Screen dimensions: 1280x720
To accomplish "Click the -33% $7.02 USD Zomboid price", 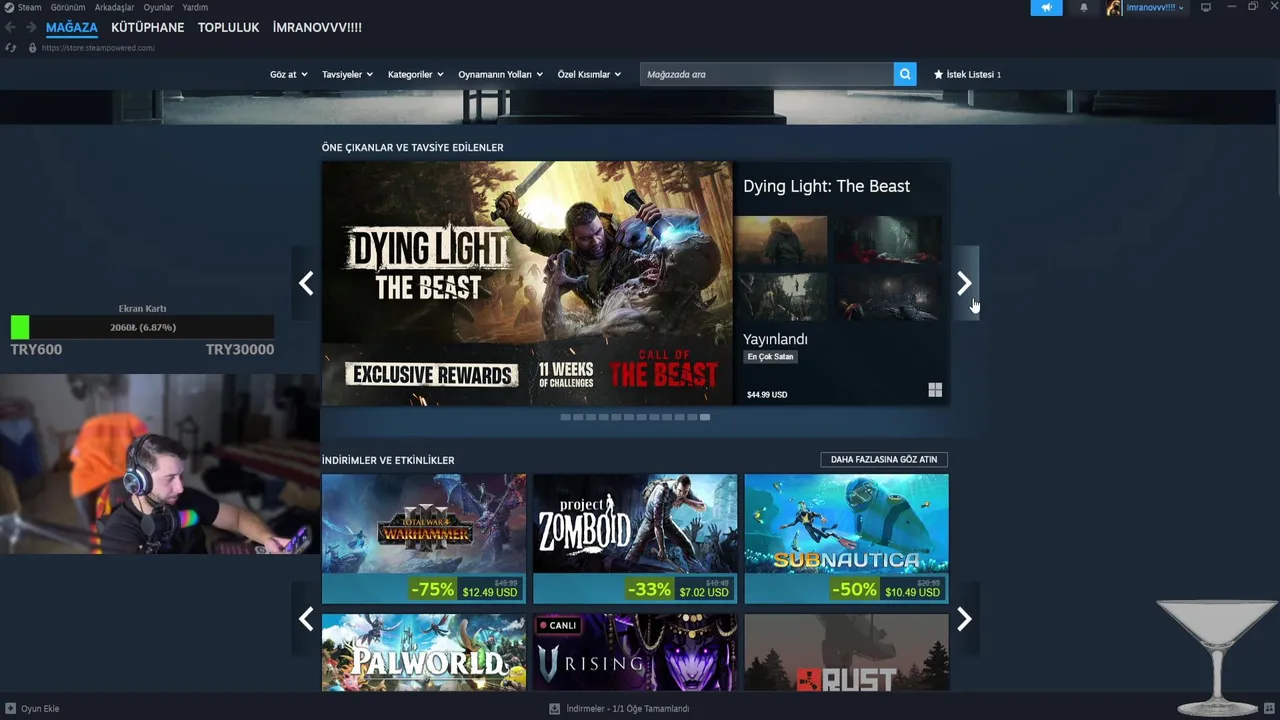I will [x=678, y=590].
